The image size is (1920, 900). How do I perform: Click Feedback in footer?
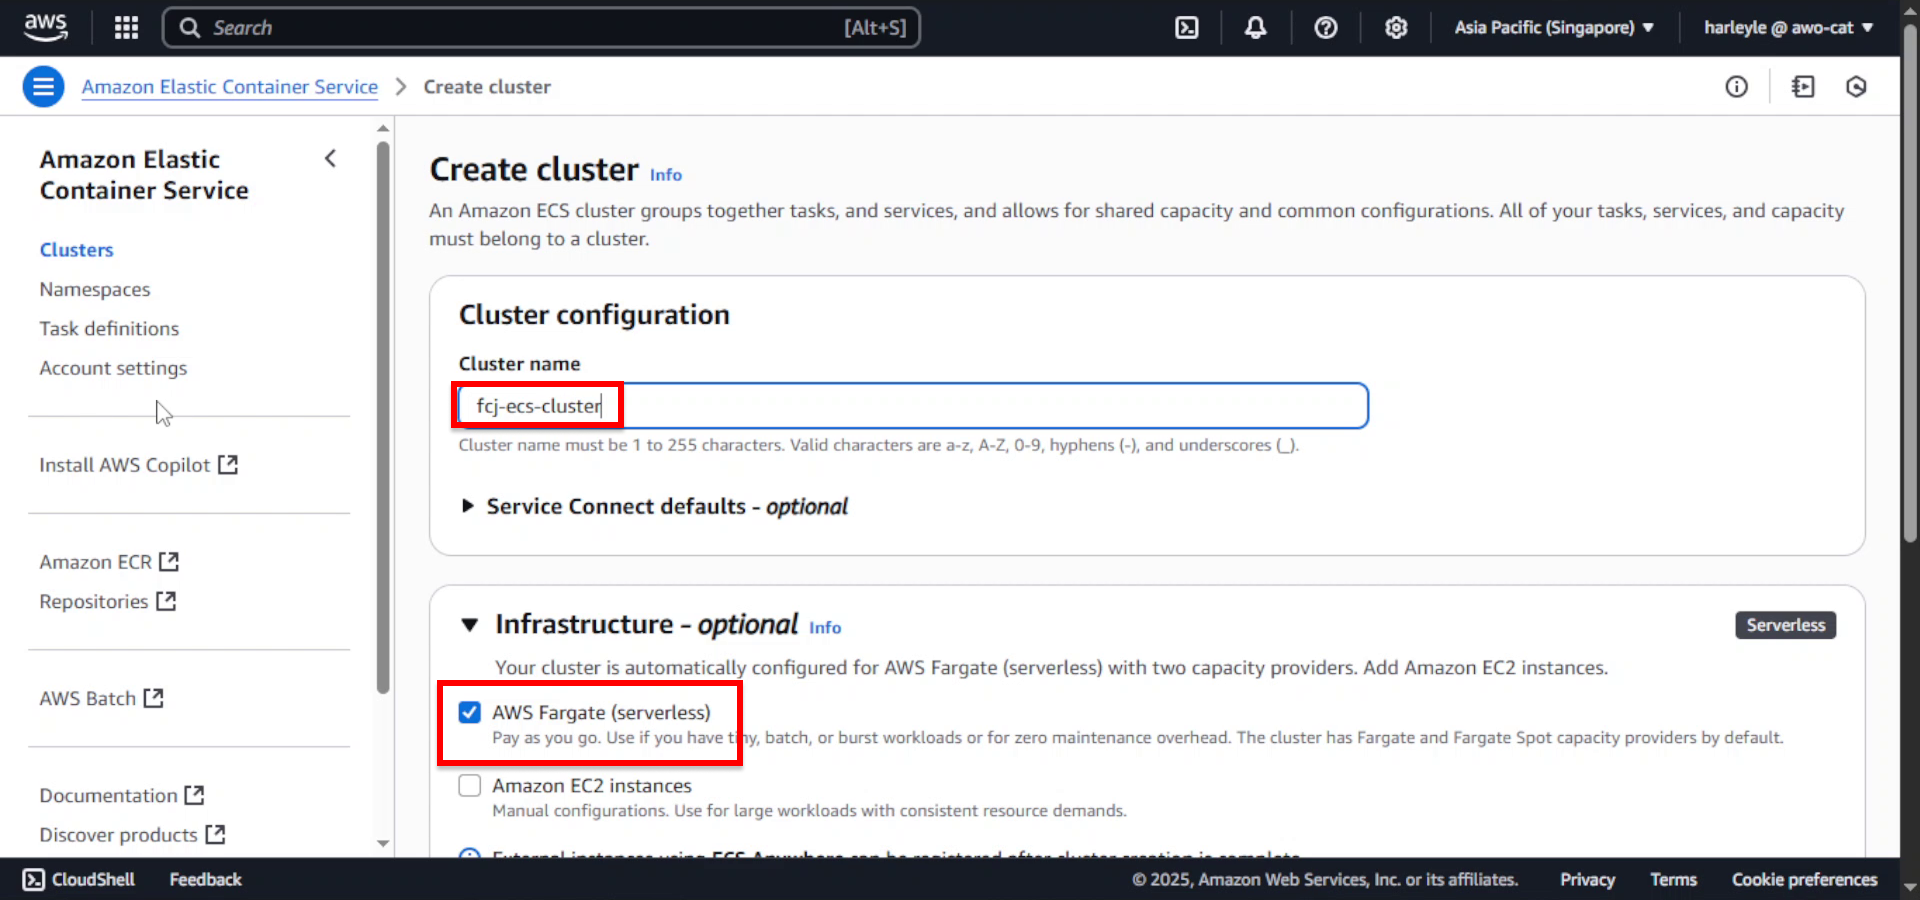click(x=205, y=879)
